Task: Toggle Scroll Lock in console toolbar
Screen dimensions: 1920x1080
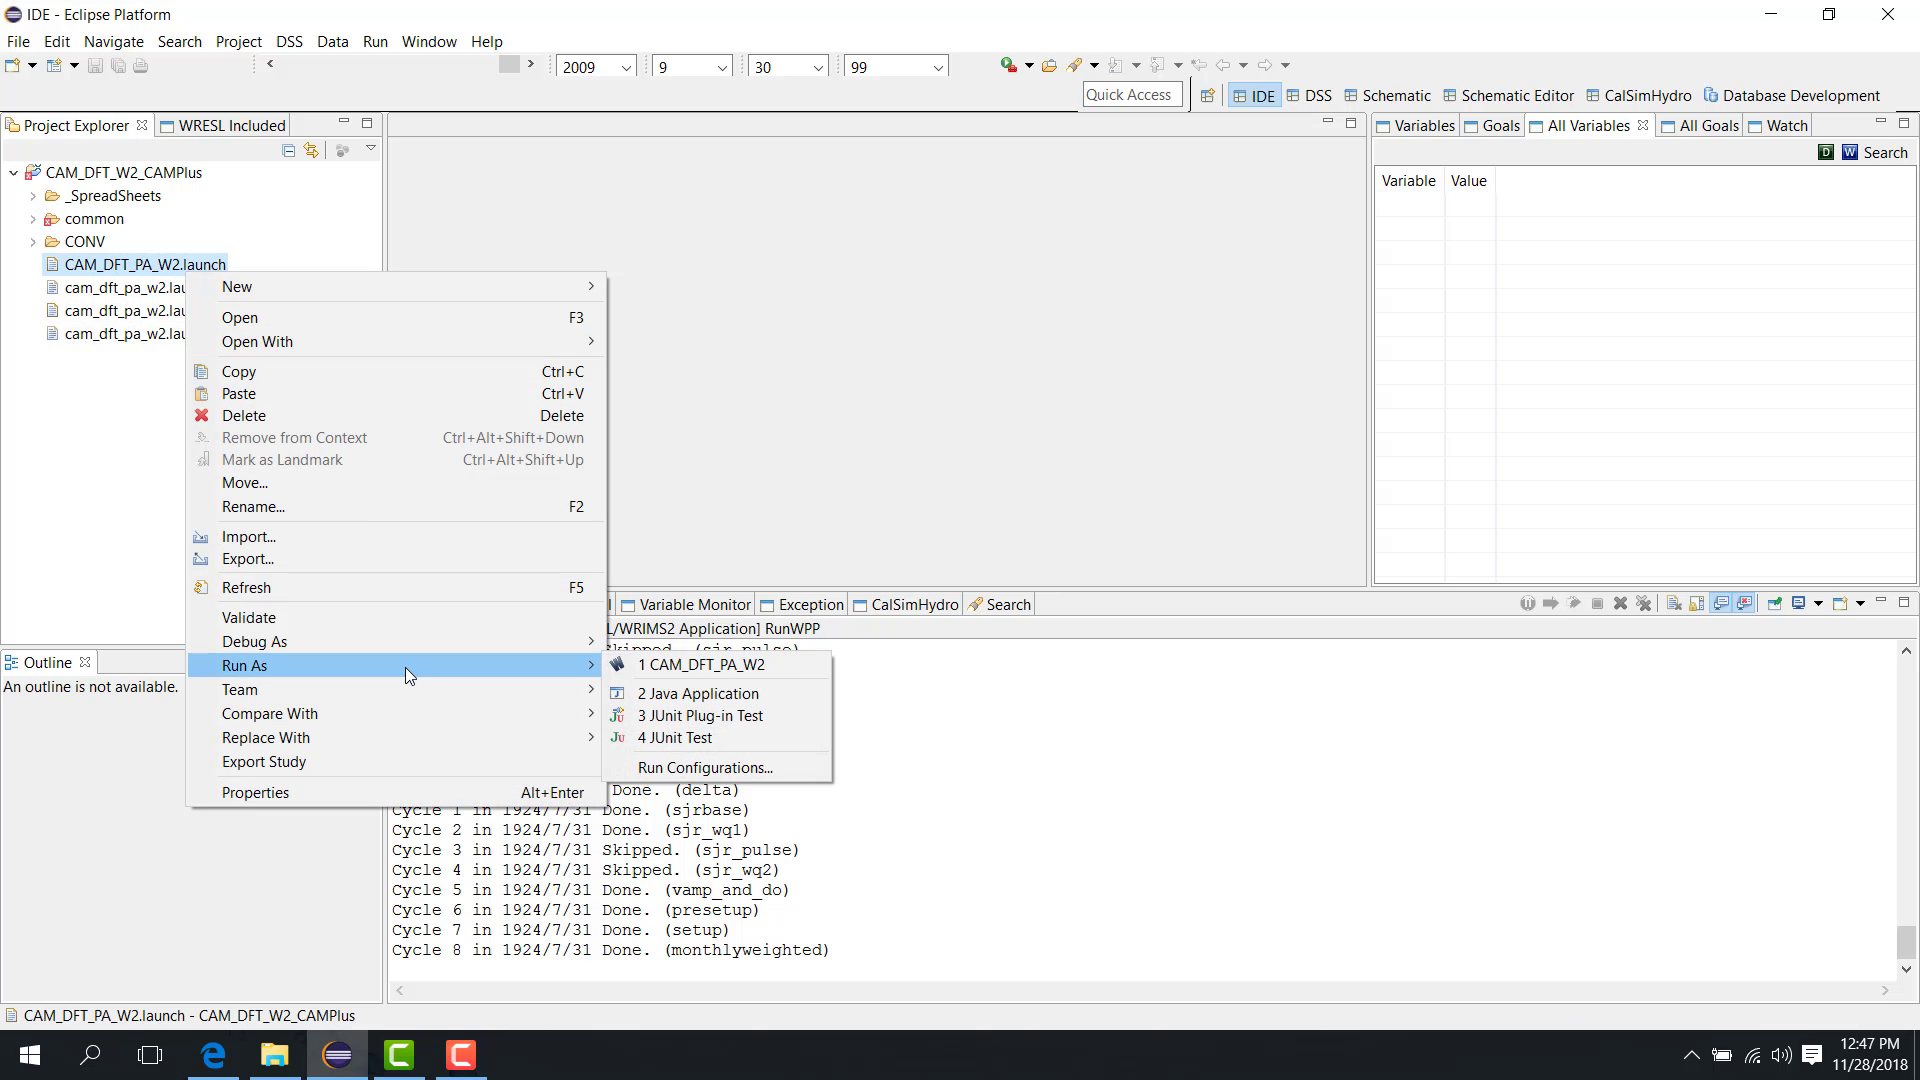Action: (x=1697, y=604)
